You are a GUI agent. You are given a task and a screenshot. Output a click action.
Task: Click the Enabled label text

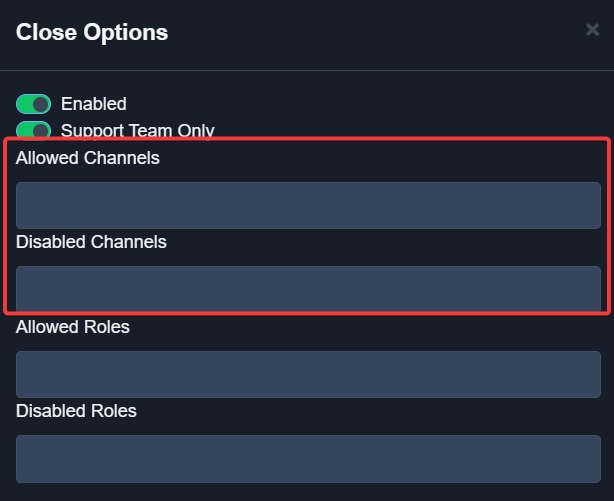pos(94,104)
